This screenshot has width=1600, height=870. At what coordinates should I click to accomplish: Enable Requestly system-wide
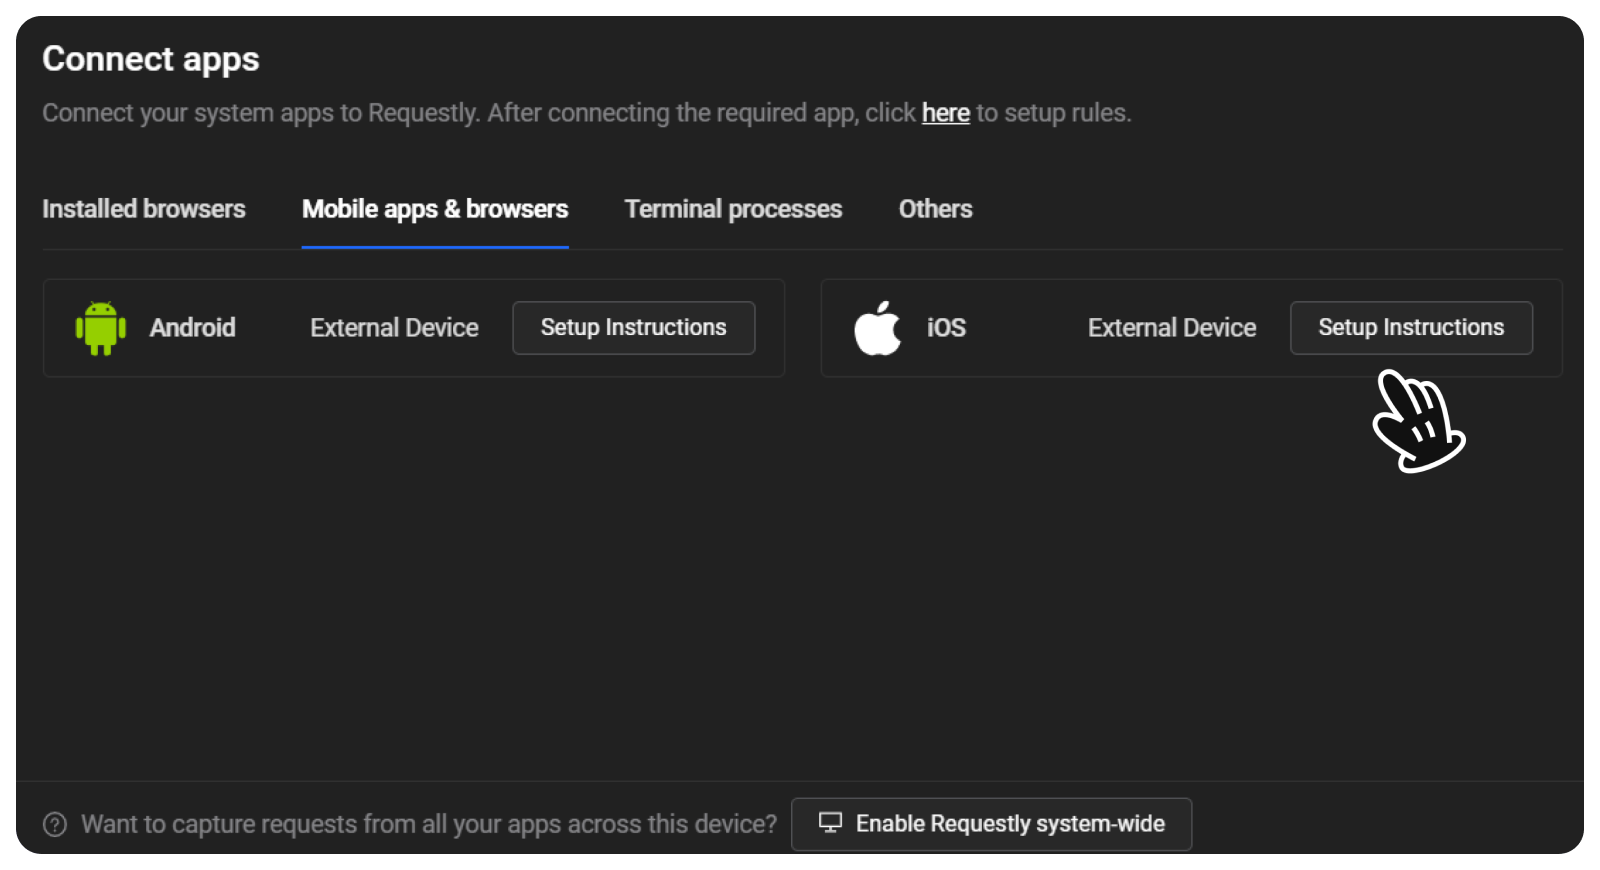click(991, 824)
